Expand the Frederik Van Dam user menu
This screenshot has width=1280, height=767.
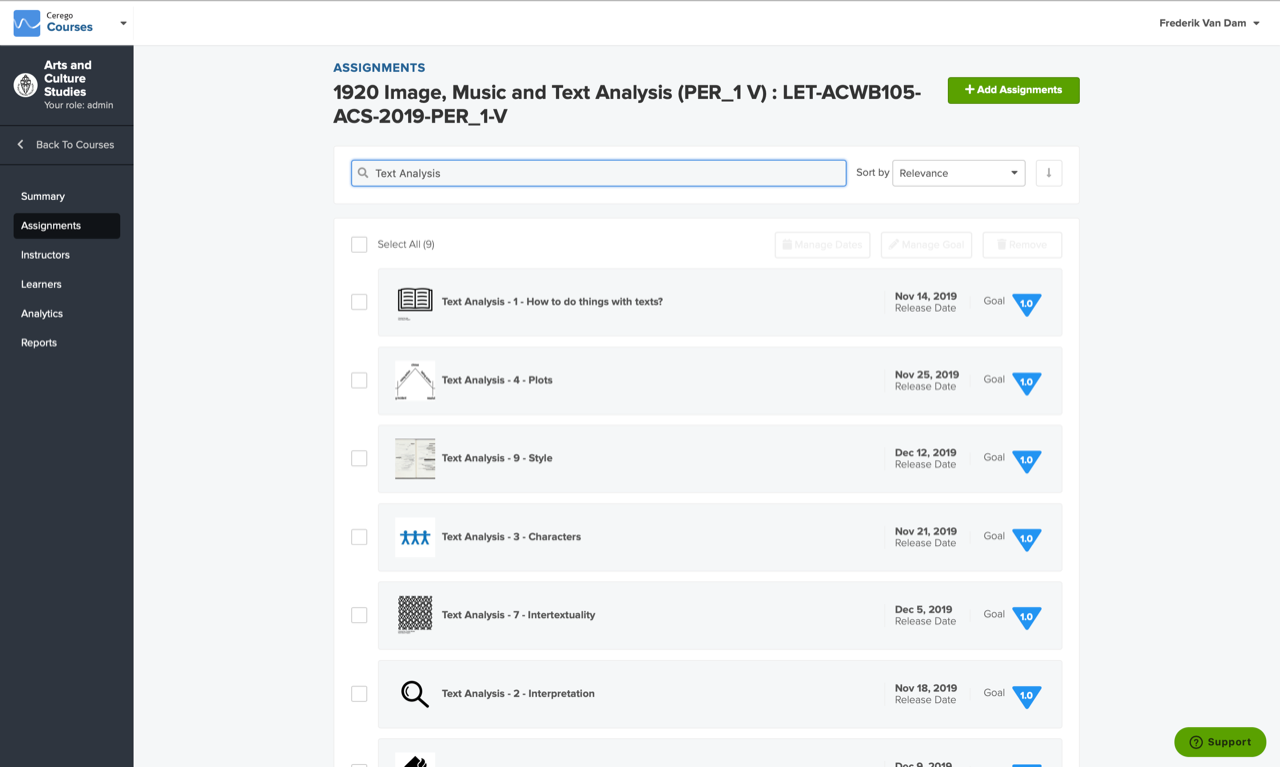pos(1209,23)
